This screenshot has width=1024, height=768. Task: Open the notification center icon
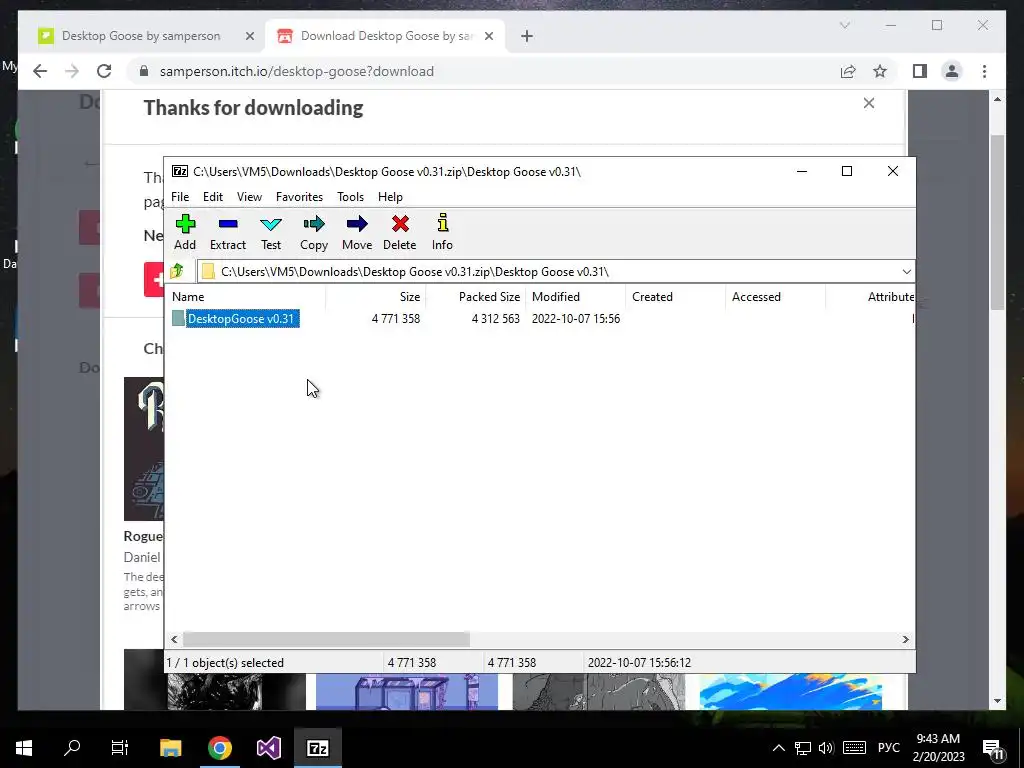(x=993, y=748)
